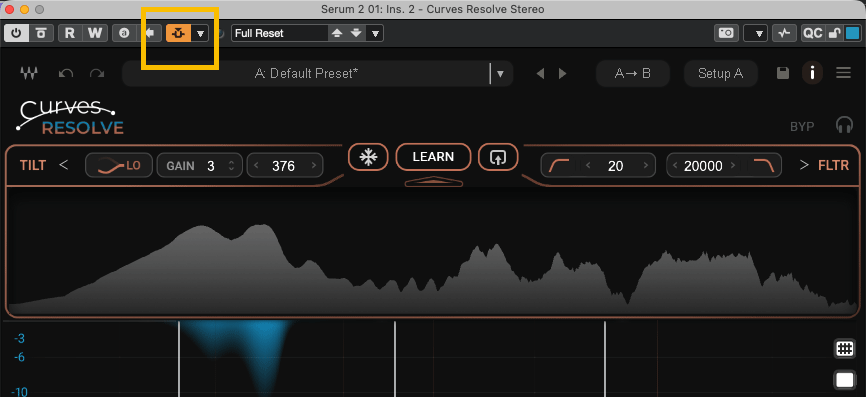Click the -6 dB scale label
This screenshot has width=866, height=397.
(19, 358)
